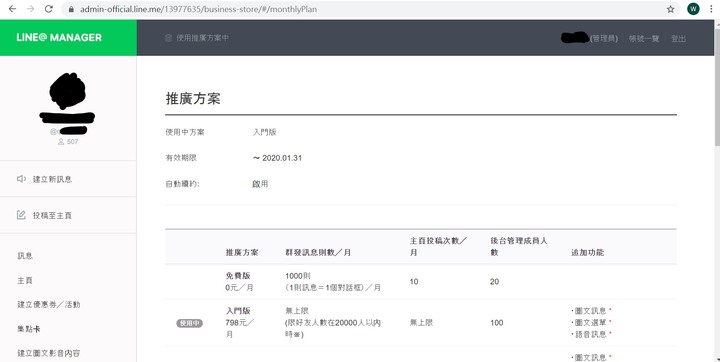This screenshot has height=362, width=720.
Task: Click the 免費版 0元／月 plan cell
Action: click(x=239, y=282)
